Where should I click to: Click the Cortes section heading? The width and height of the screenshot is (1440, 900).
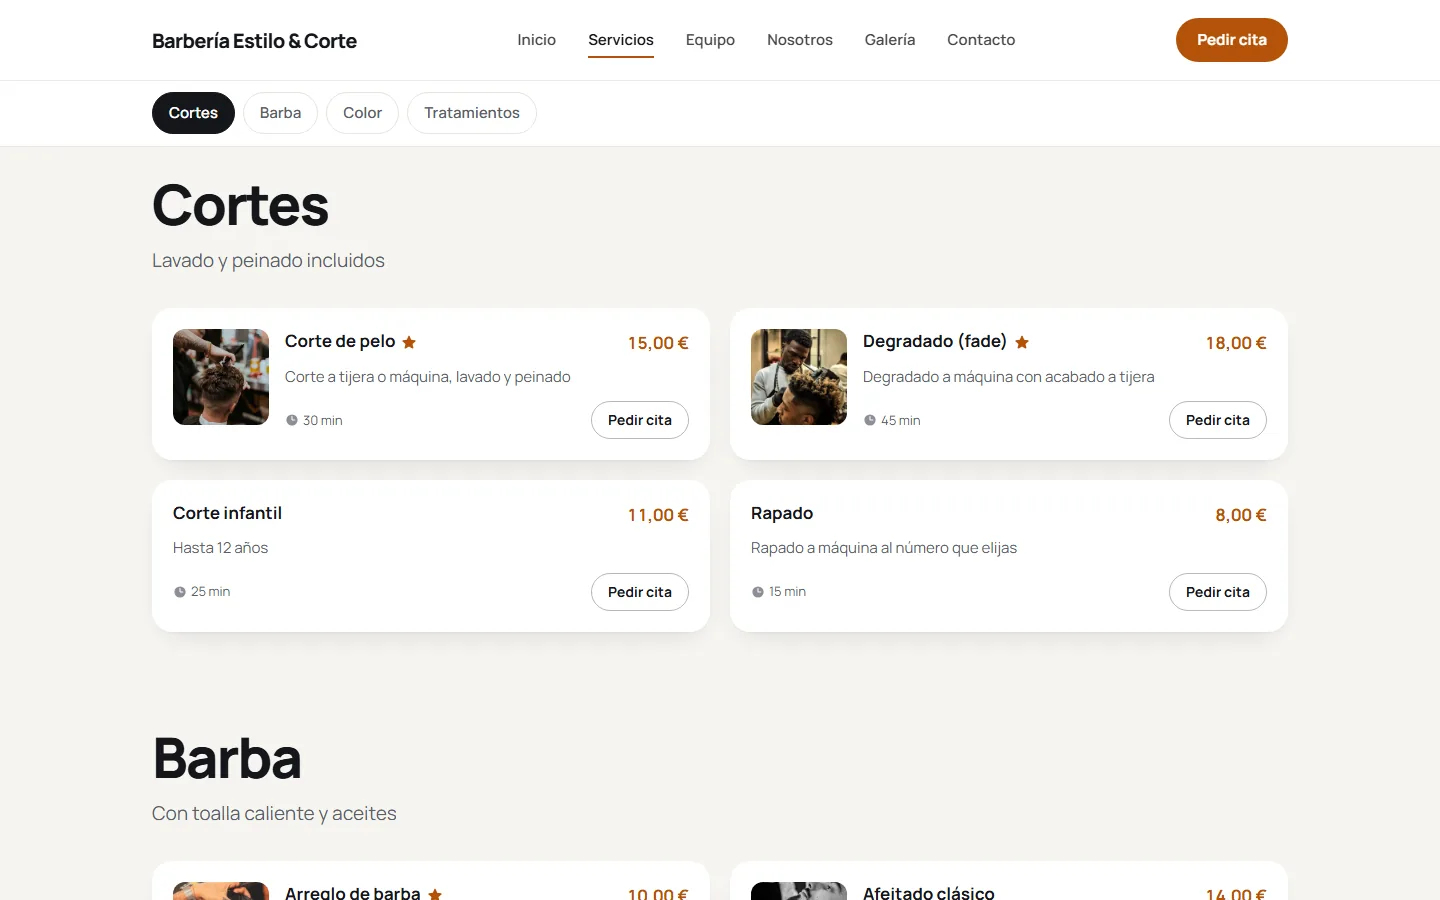click(x=240, y=206)
